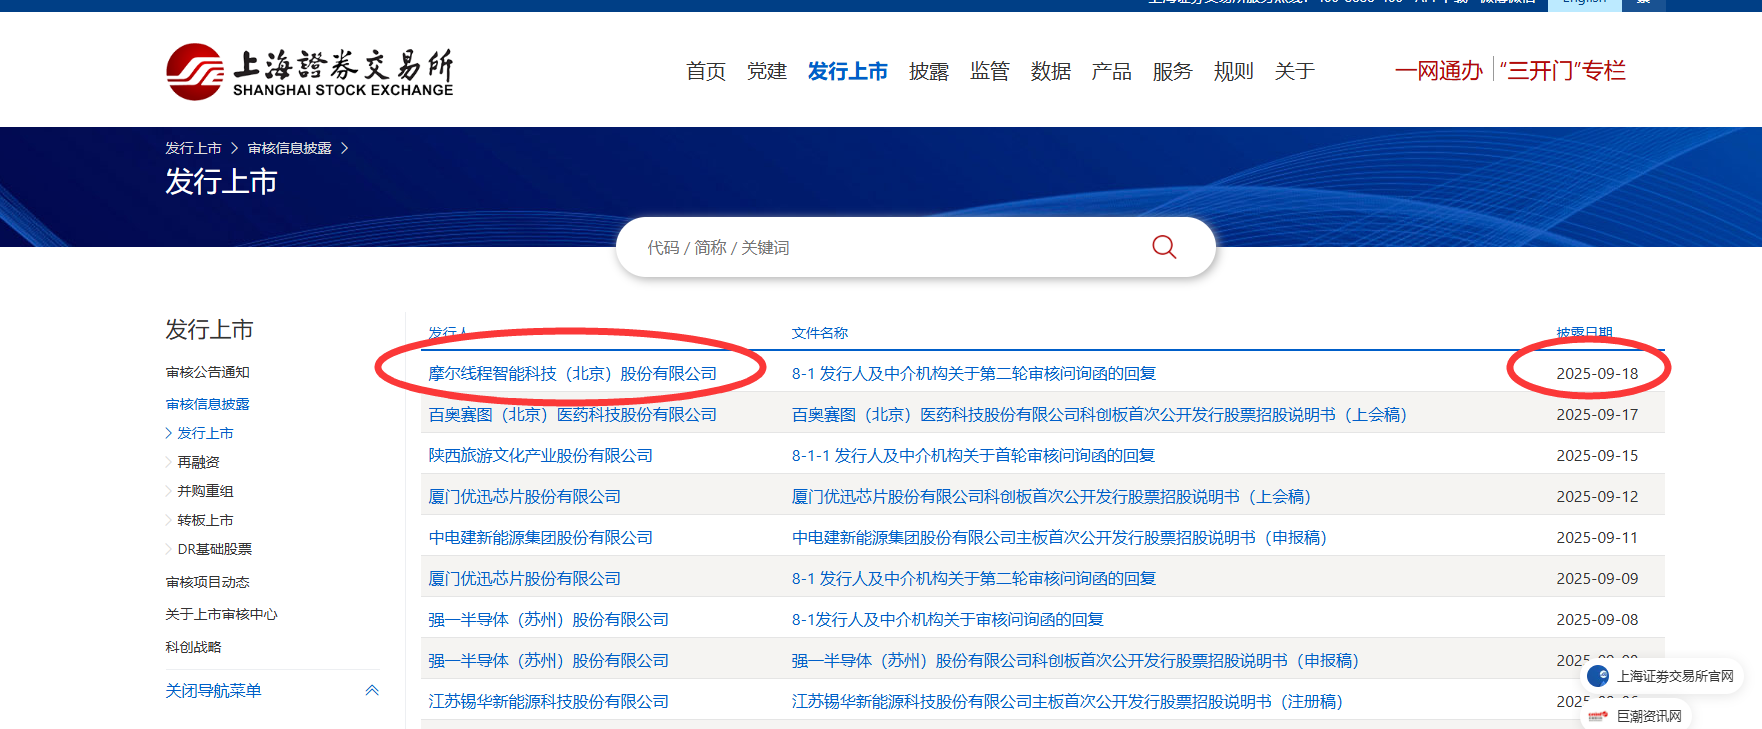This screenshot has width=1762, height=729.
Task: Click the 2025-09-15 date cell
Action: (x=1597, y=455)
